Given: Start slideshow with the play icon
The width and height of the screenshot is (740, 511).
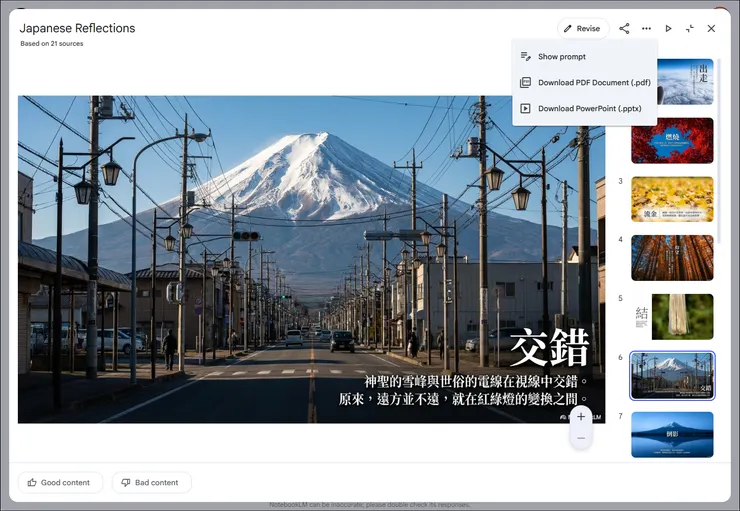Looking at the screenshot, I should (x=668, y=29).
